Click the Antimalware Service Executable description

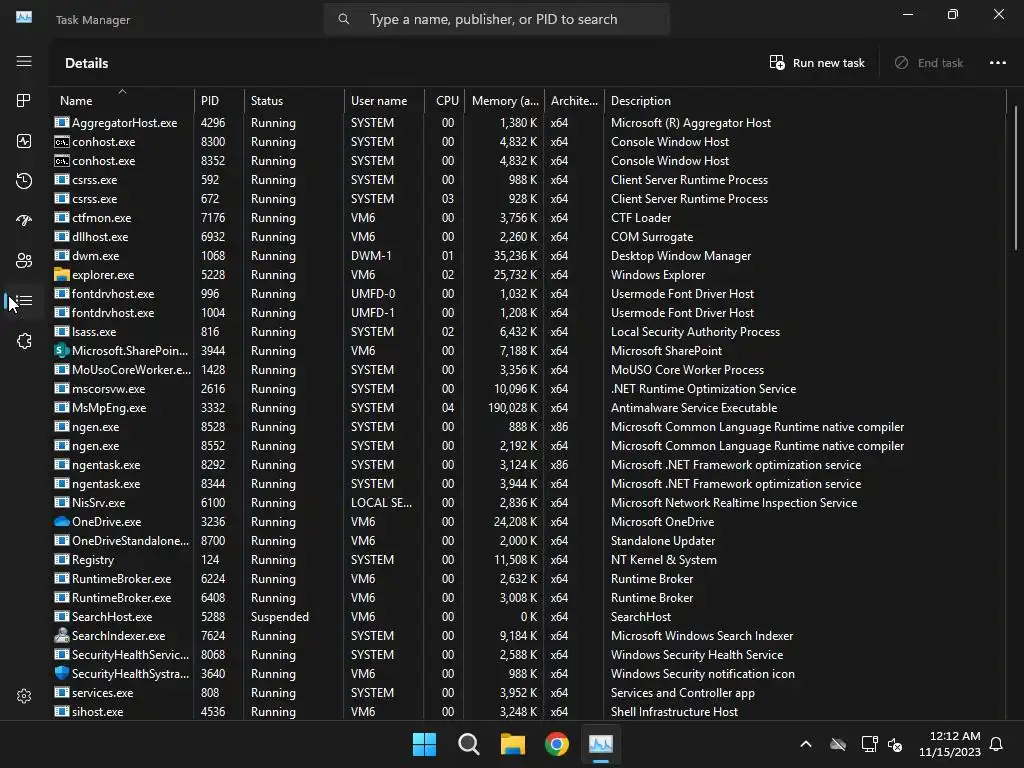tap(694, 408)
